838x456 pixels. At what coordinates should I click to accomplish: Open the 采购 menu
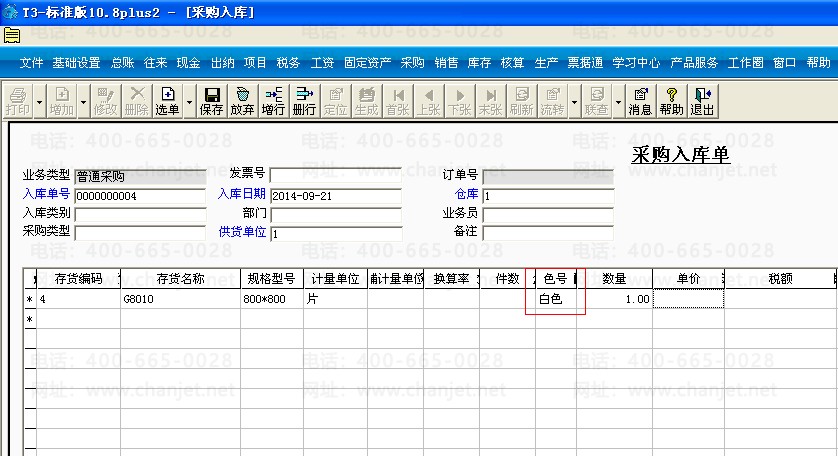413,63
